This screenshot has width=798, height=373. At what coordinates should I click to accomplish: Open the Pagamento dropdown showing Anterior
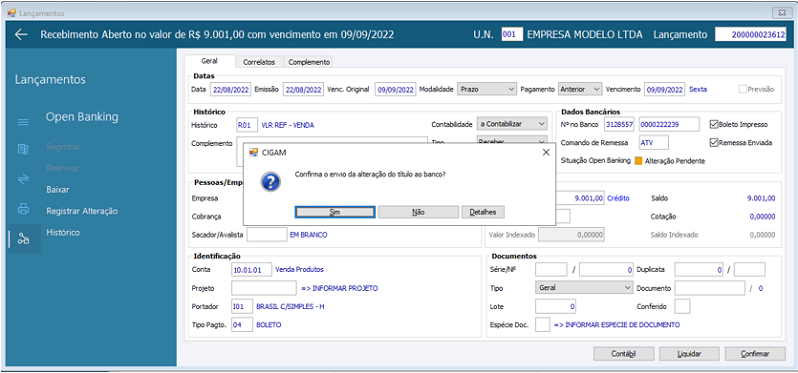(x=580, y=89)
